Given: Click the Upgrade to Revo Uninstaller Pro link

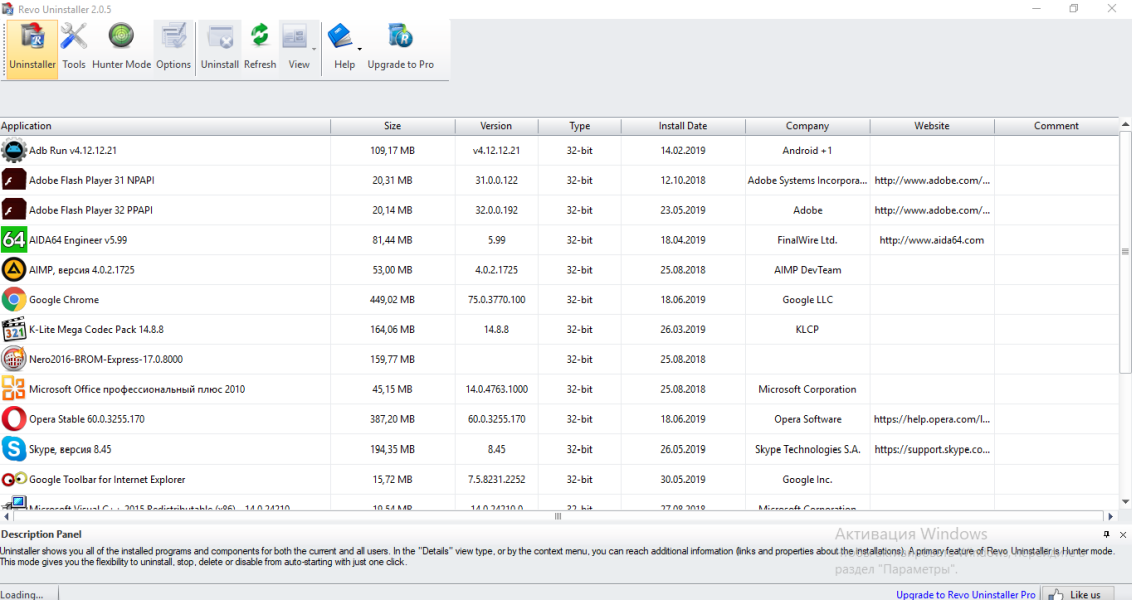Looking at the screenshot, I should pyautogui.click(x=965, y=594).
